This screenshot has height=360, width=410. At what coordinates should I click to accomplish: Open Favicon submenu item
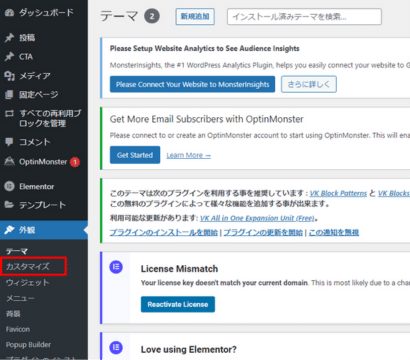pos(18,329)
